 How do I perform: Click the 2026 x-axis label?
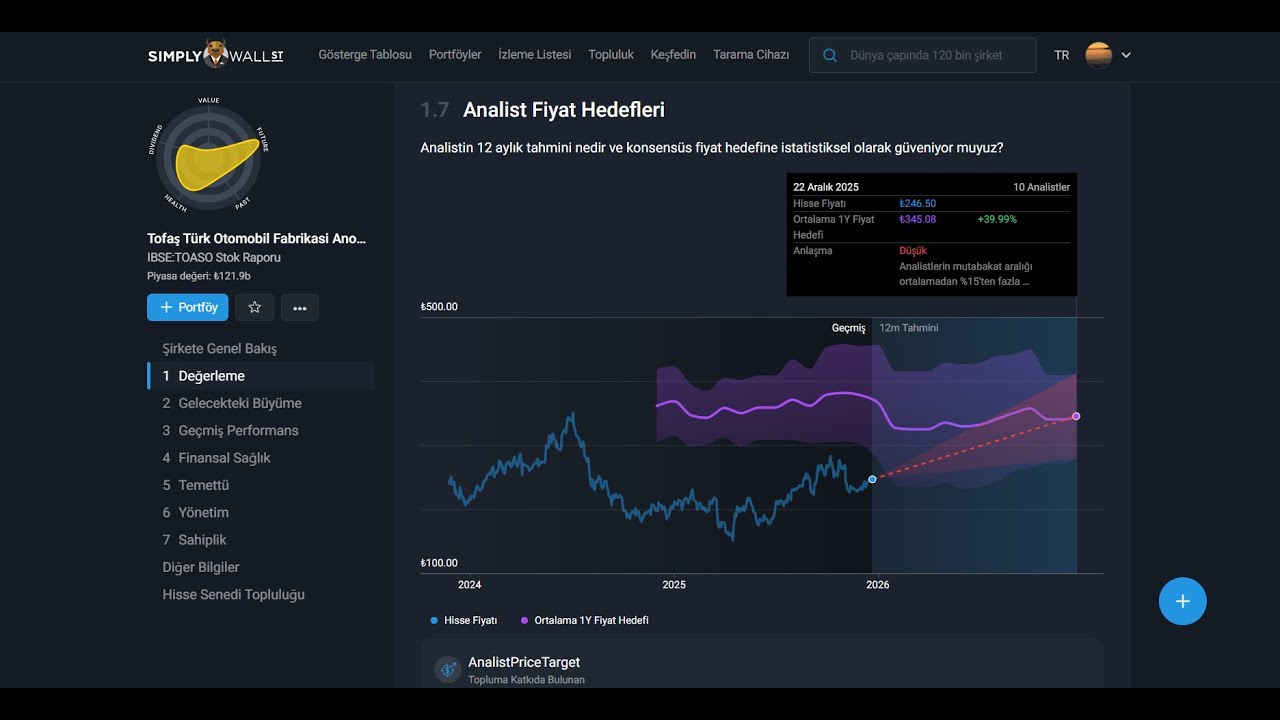tap(878, 585)
